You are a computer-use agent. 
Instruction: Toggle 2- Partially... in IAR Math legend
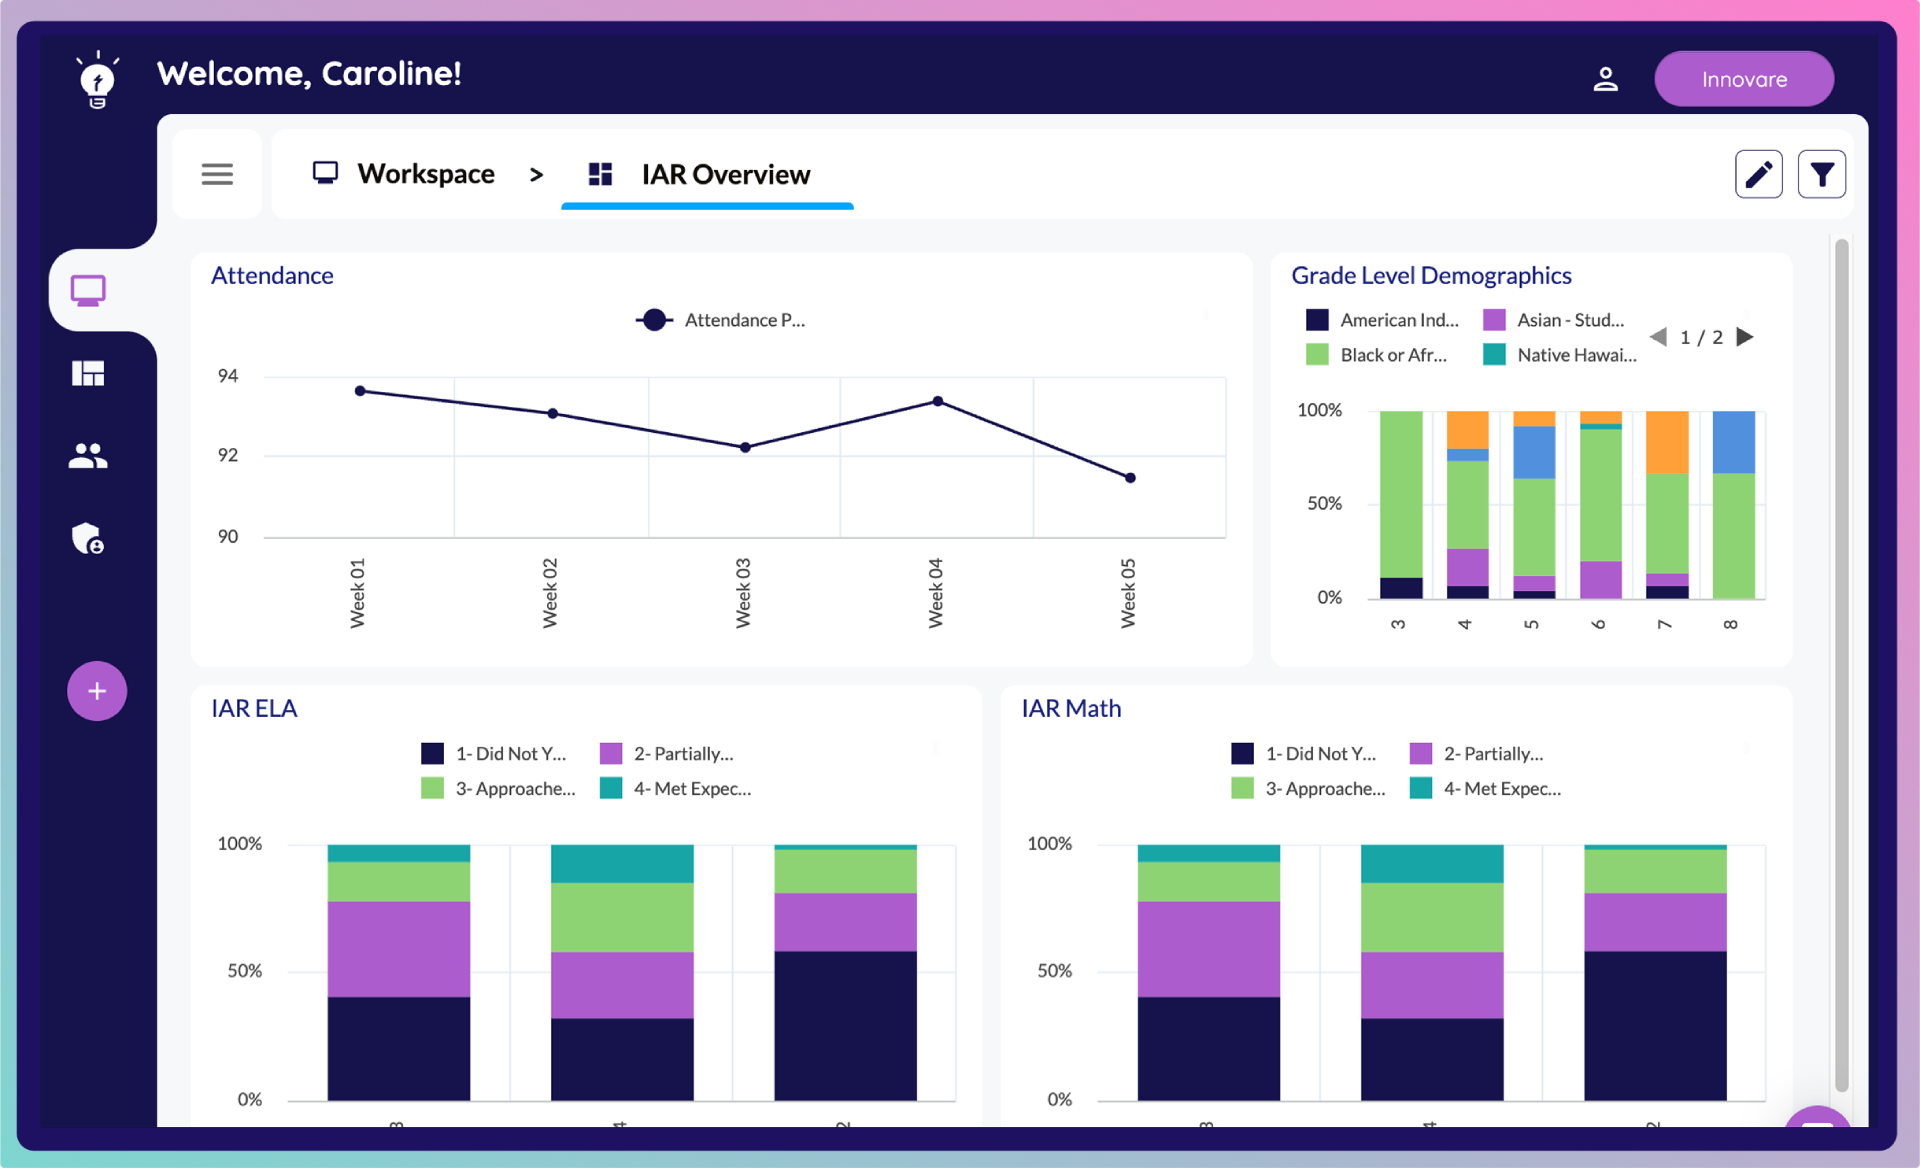pyautogui.click(x=1477, y=753)
